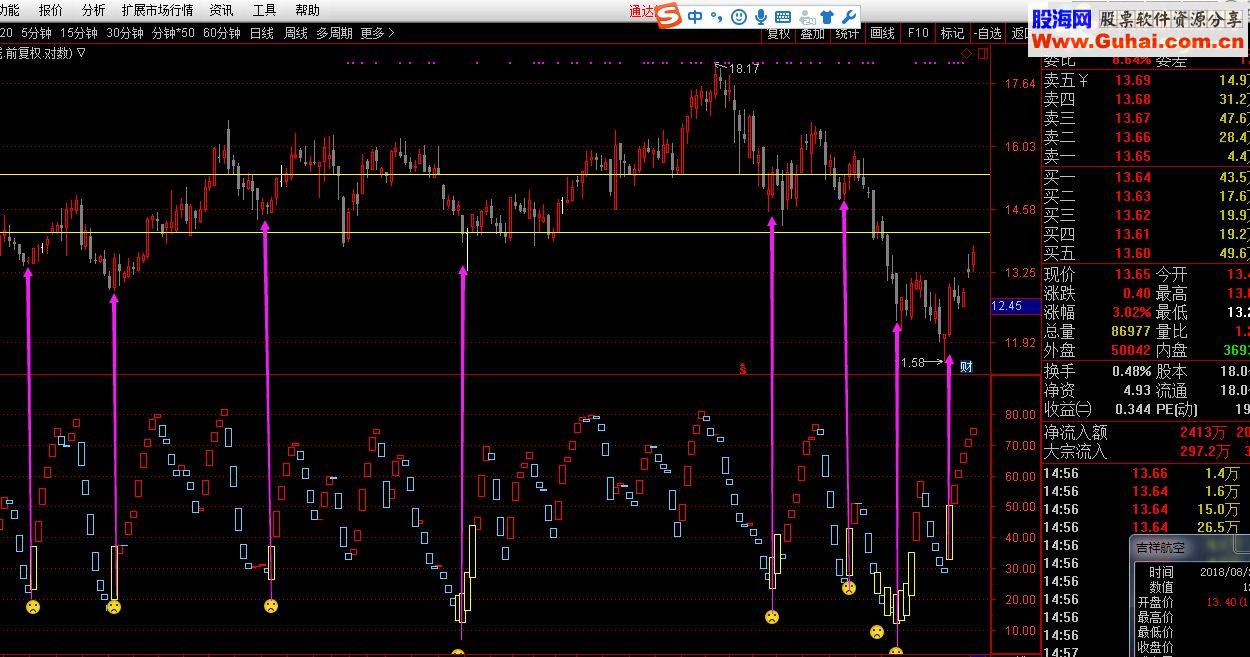The width and height of the screenshot is (1250, 657).
Task: Click the 买五 order book row
Action: click(x=1145, y=253)
